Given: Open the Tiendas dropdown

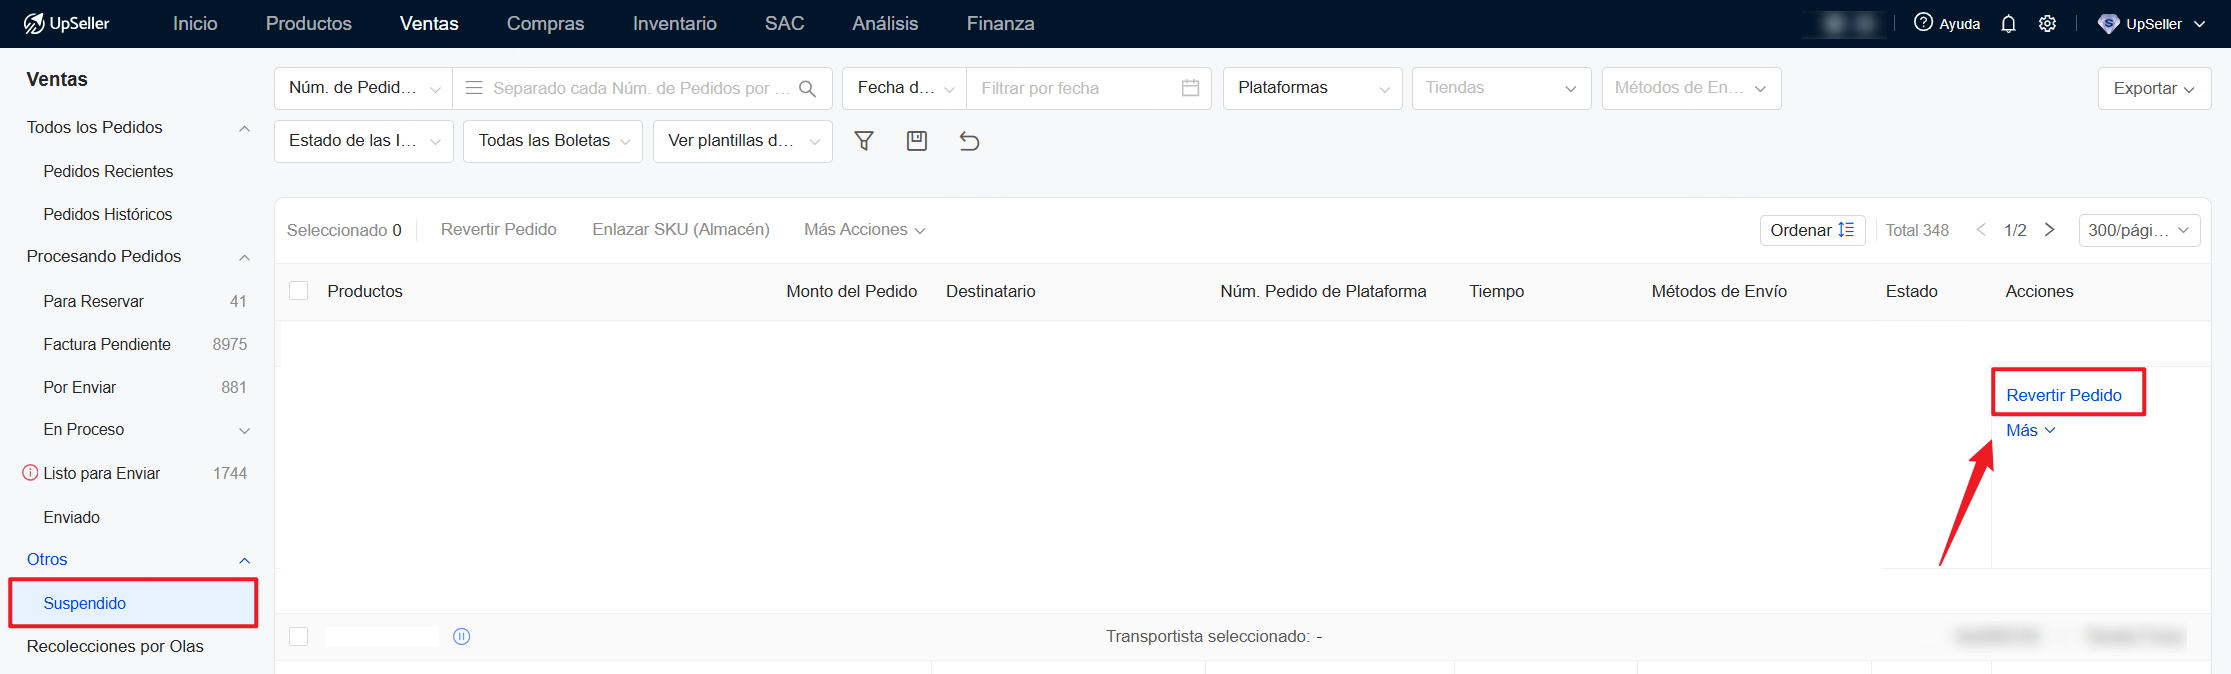Looking at the screenshot, I should pos(1501,88).
